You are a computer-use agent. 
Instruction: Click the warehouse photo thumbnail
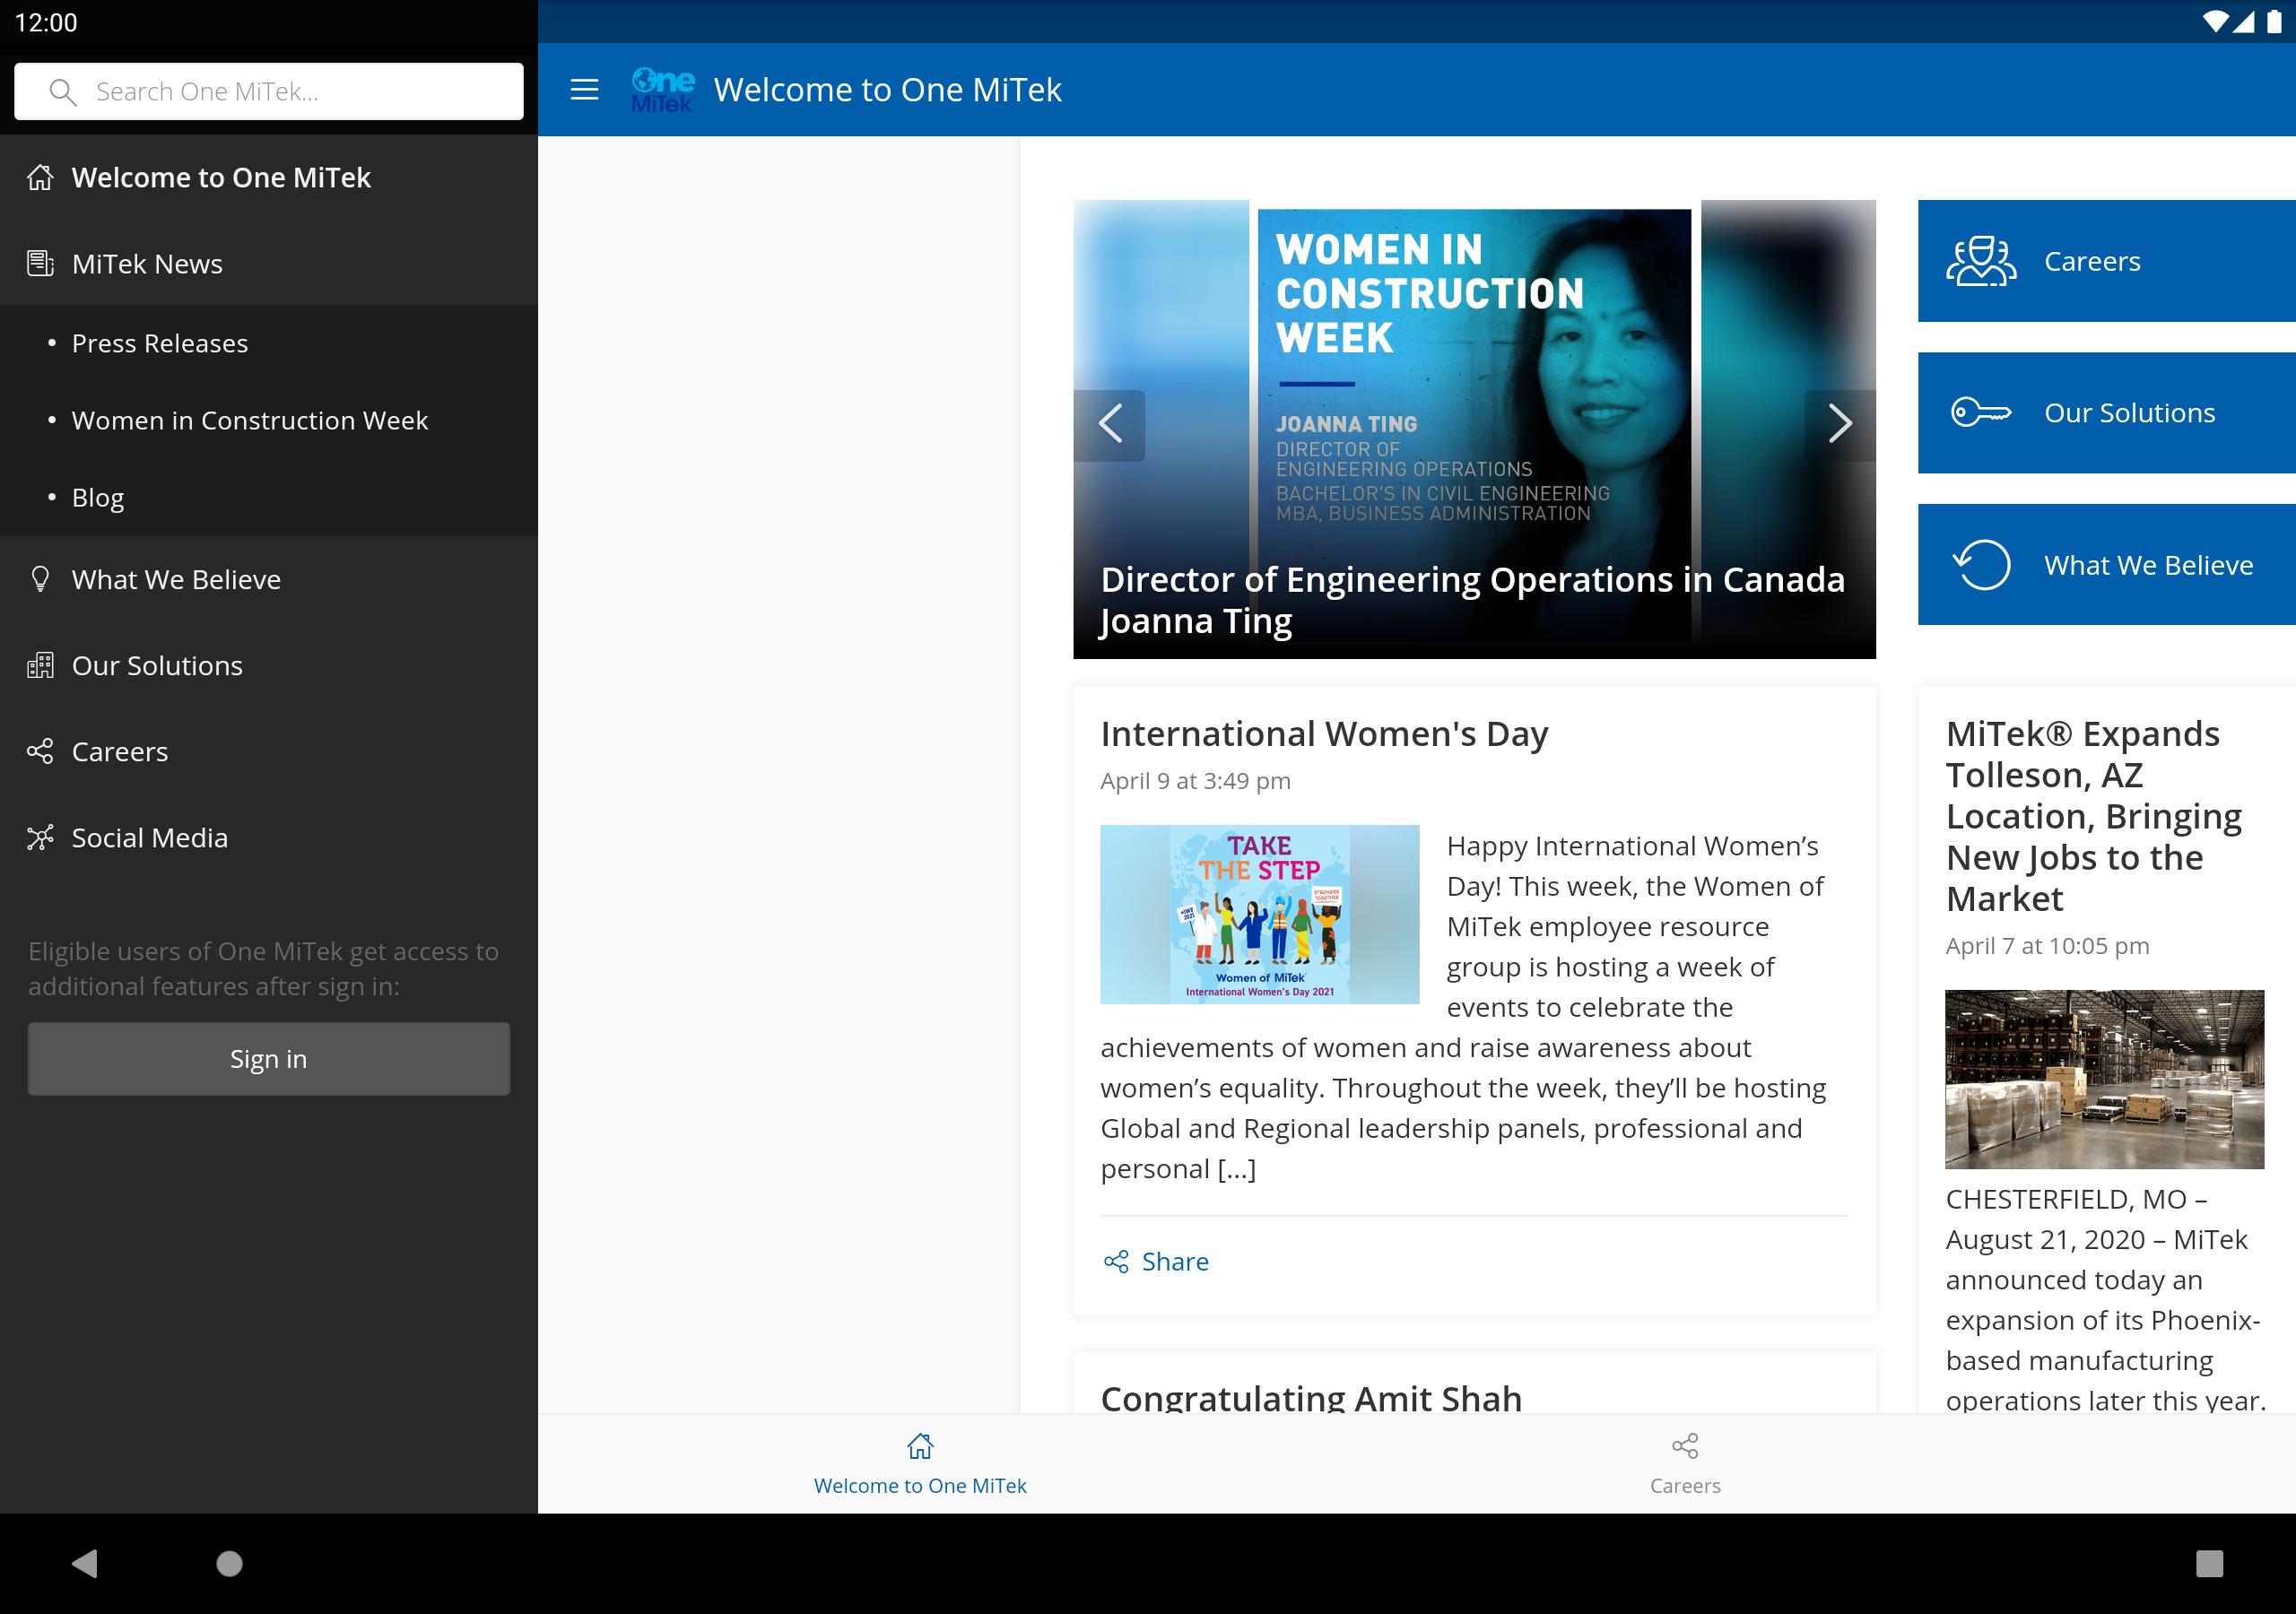pyautogui.click(x=2105, y=1079)
